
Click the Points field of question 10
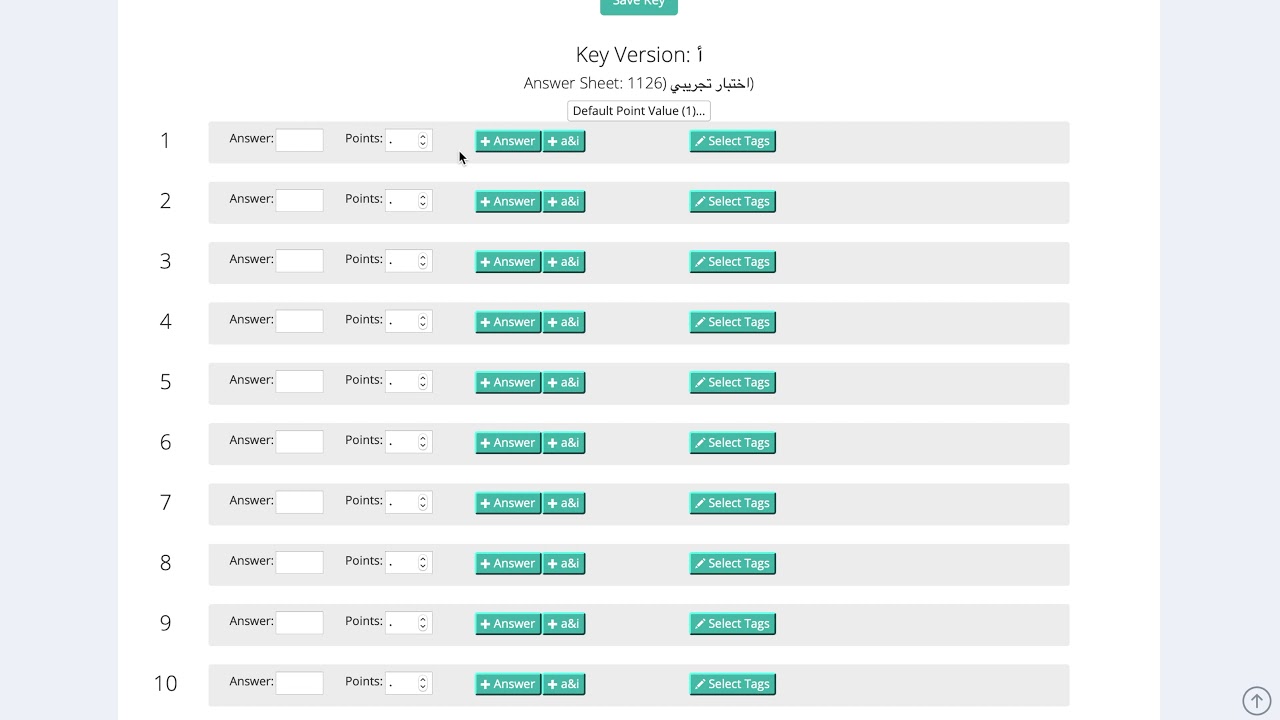402,684
